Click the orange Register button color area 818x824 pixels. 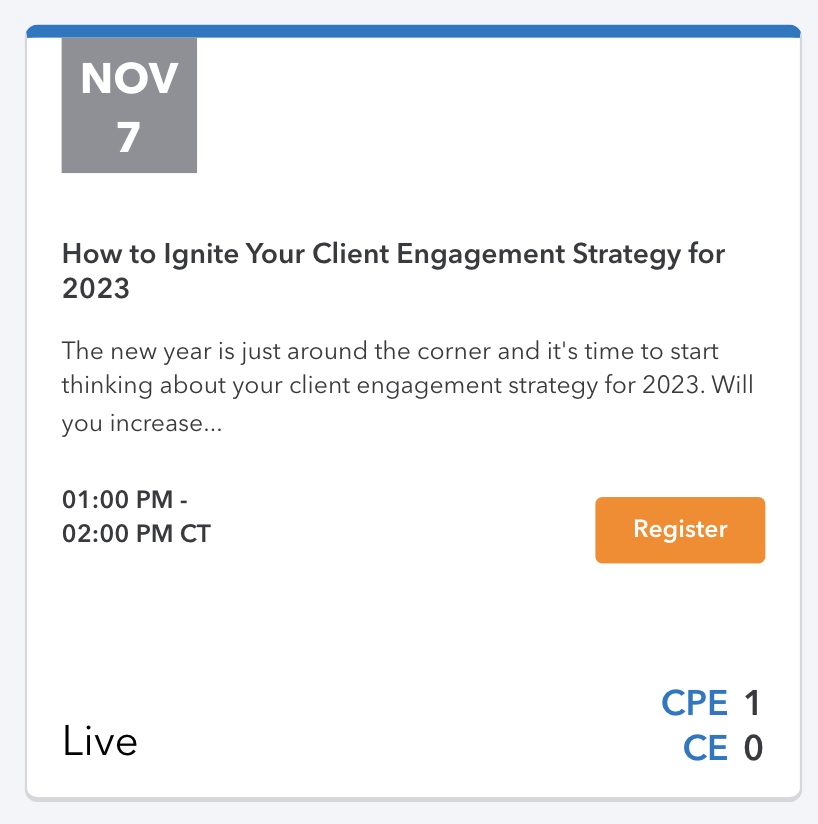[679, 530]
